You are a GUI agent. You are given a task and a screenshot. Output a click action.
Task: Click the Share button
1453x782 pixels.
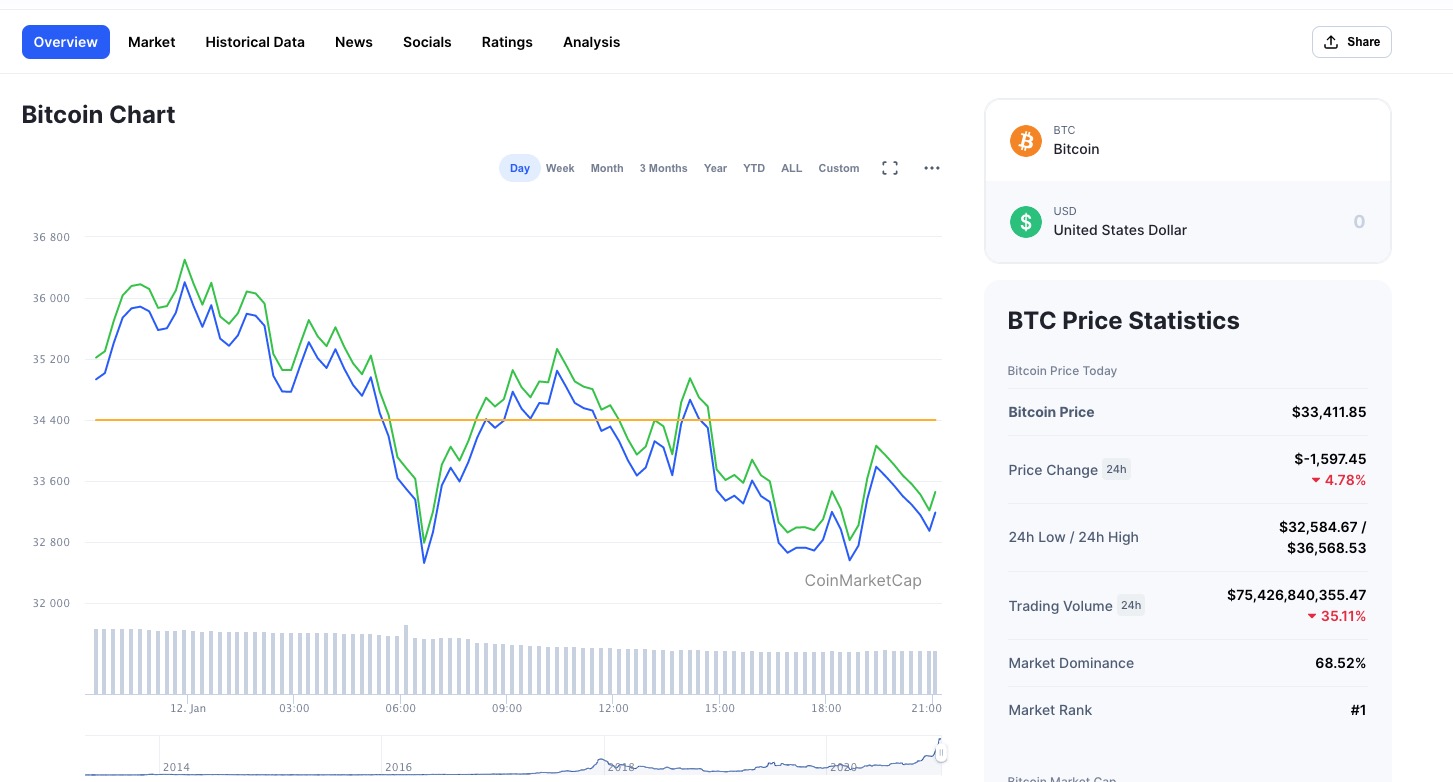(1351, 42)
